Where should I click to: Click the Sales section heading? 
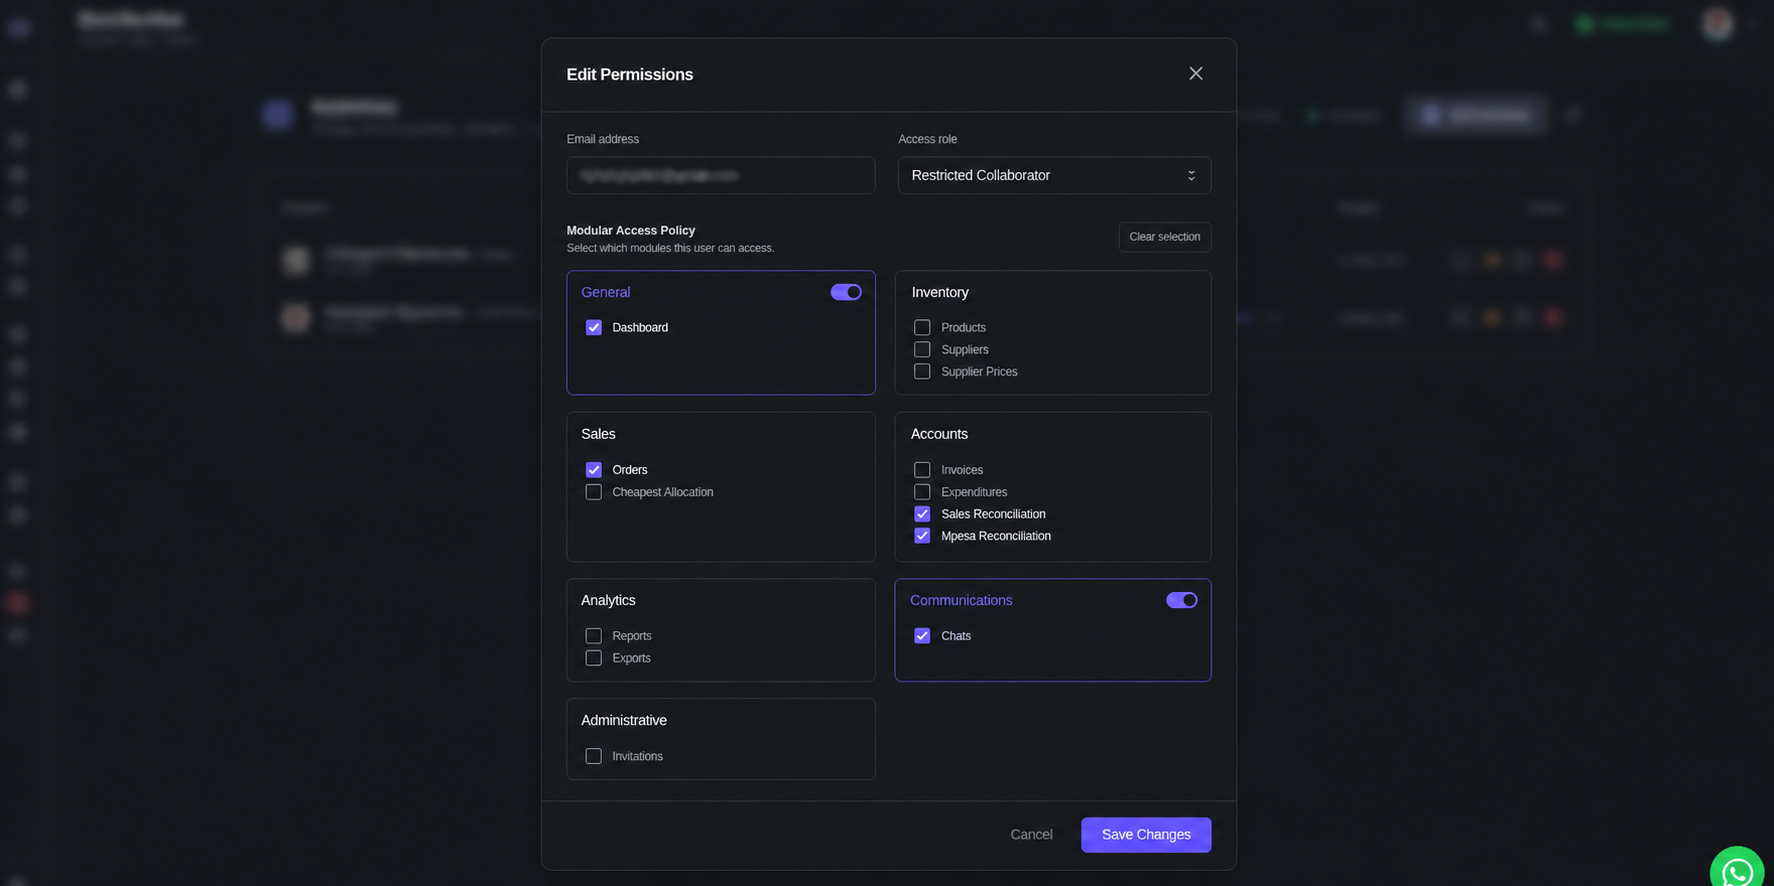pyautogui.click(x=598, y=434)
